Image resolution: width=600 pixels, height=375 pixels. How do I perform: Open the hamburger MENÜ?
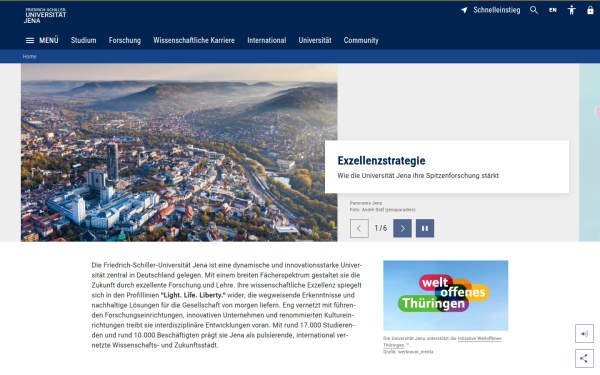(x=42, y=40)
